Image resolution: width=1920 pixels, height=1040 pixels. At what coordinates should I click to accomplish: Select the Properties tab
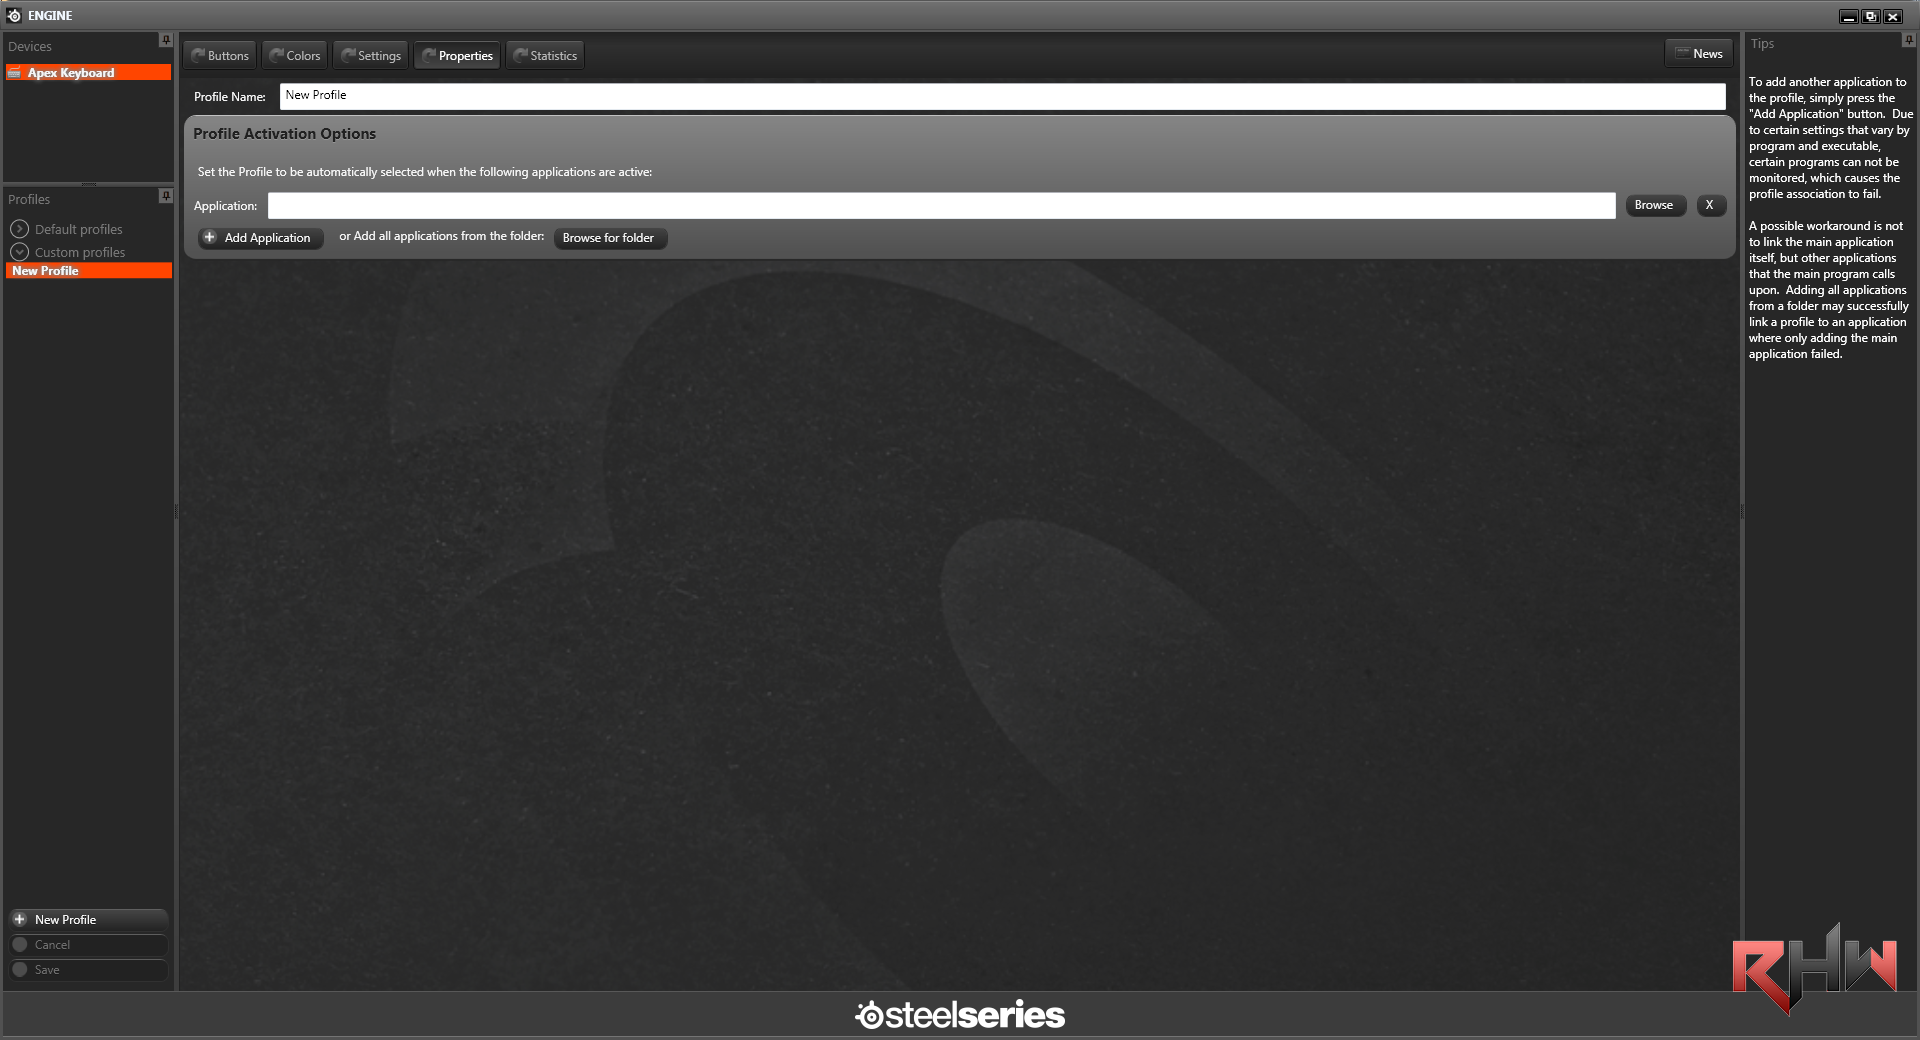457,56
